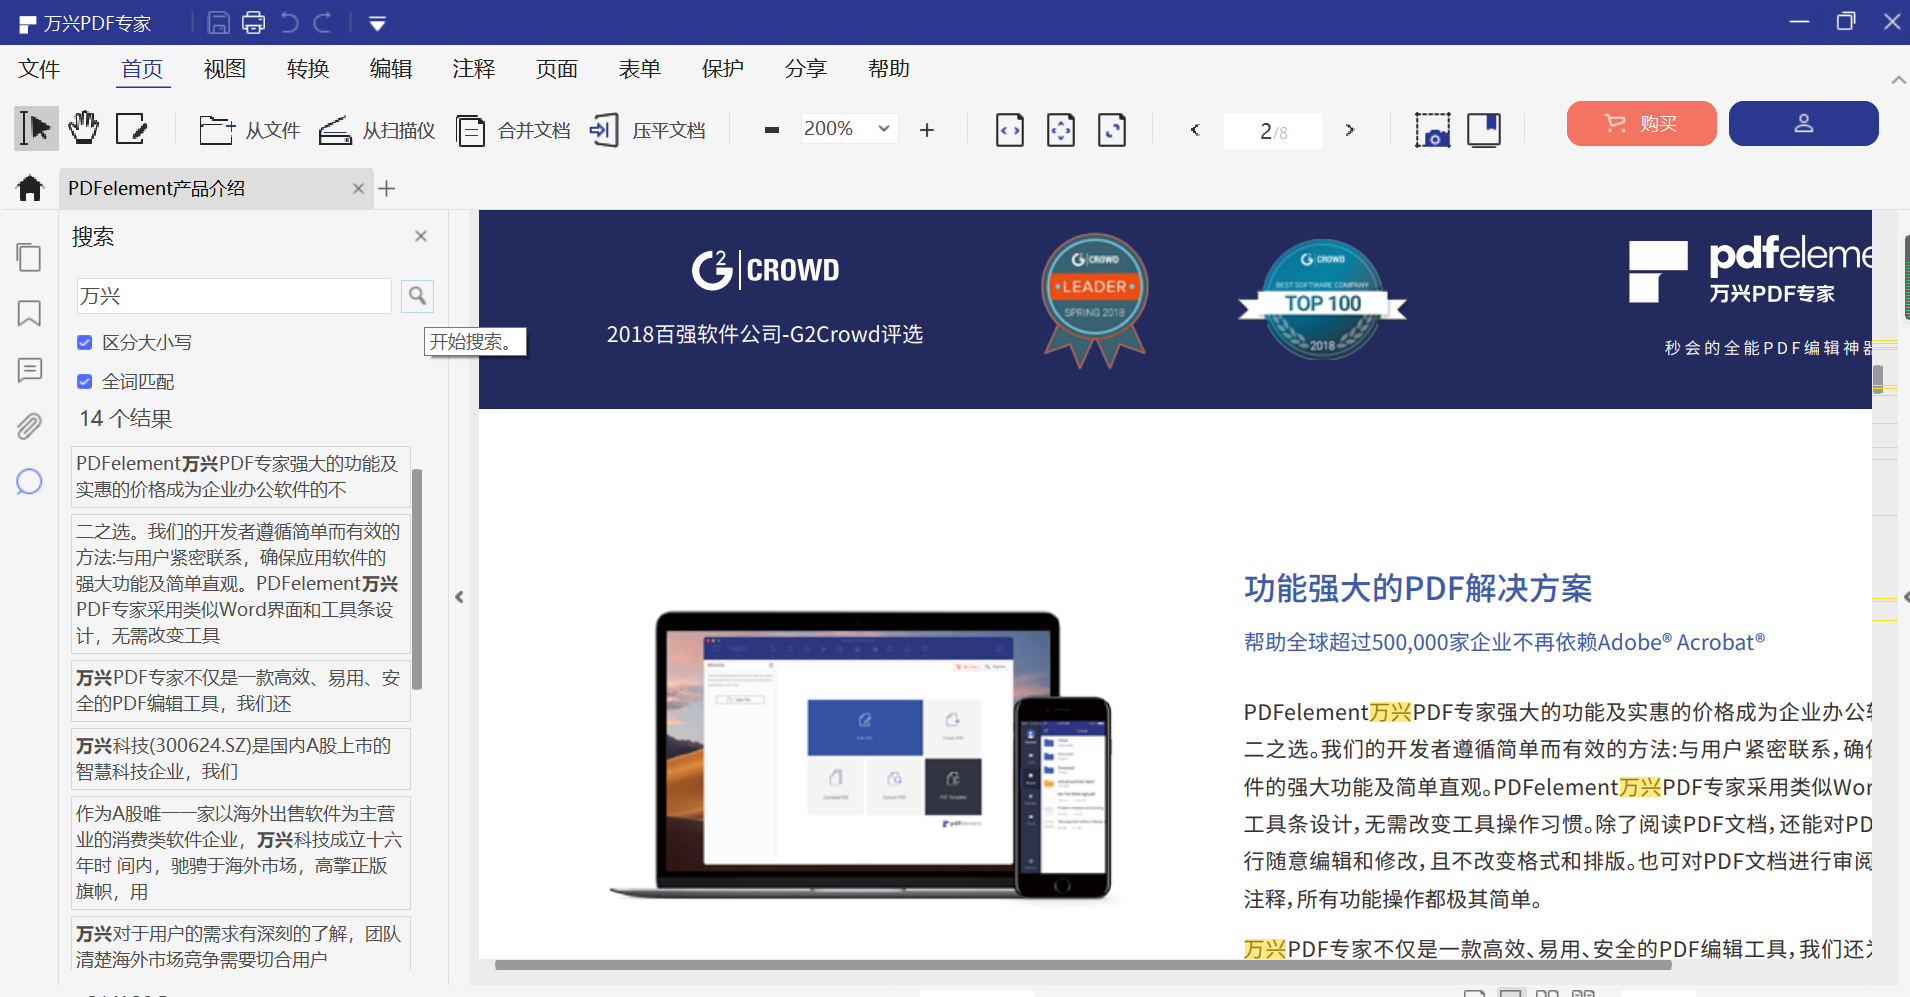Open the 200% zoom level dropdown
Image resolution: width=1910 pixels, height=997 pixels.
(882, 128)
